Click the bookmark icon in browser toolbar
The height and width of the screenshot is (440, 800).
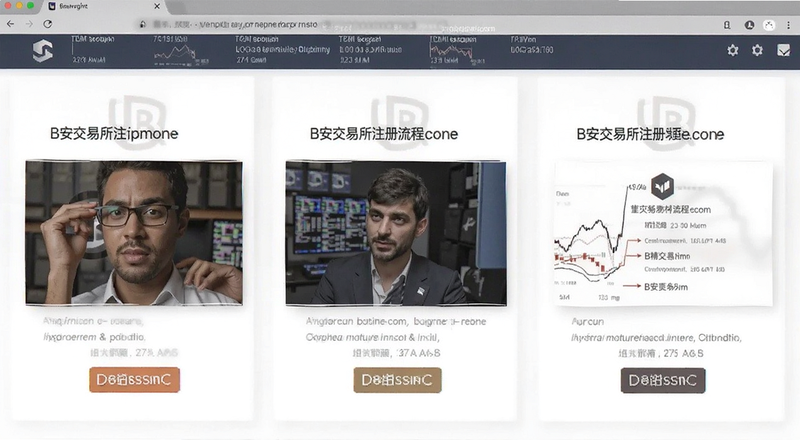point(727,25)
